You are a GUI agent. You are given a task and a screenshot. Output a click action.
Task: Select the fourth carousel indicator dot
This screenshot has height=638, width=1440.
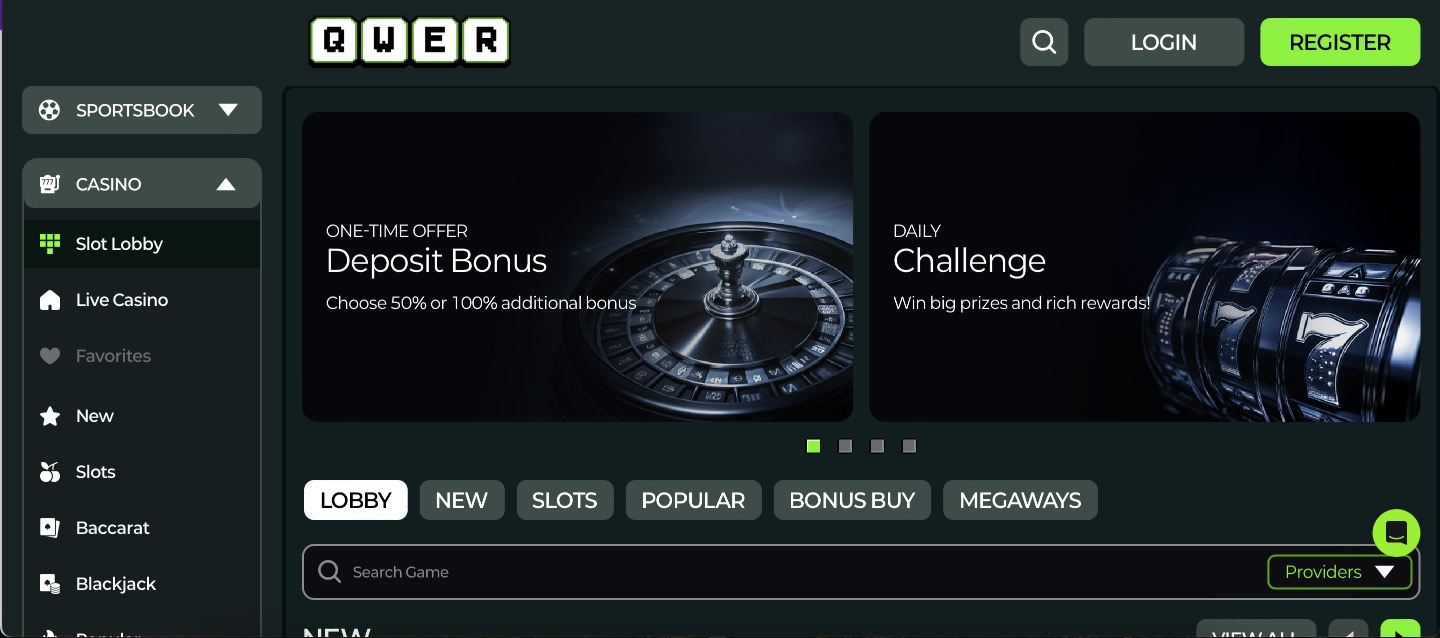pyautogui.click(x=909, y=446)
